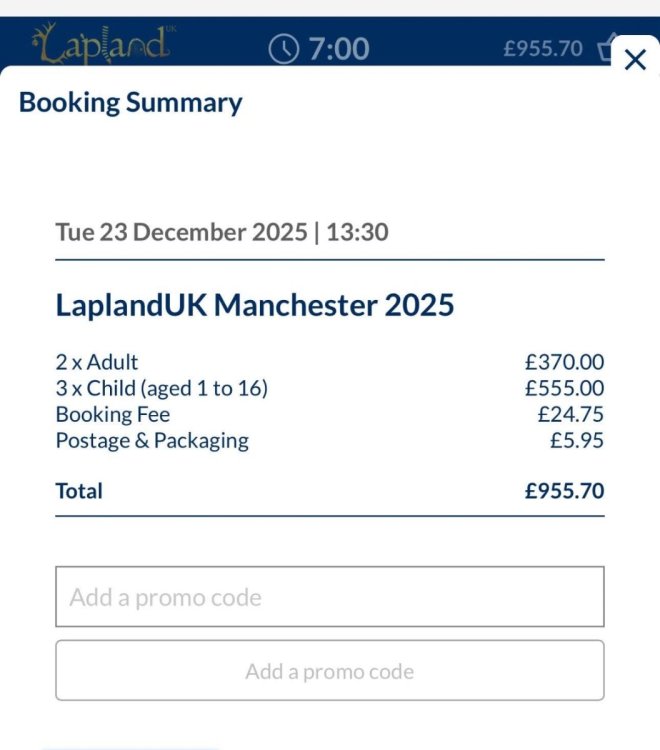Click the £955.70 basket total in header
The height and width of the screenshot is (750, 660).
tap(543, 49)
